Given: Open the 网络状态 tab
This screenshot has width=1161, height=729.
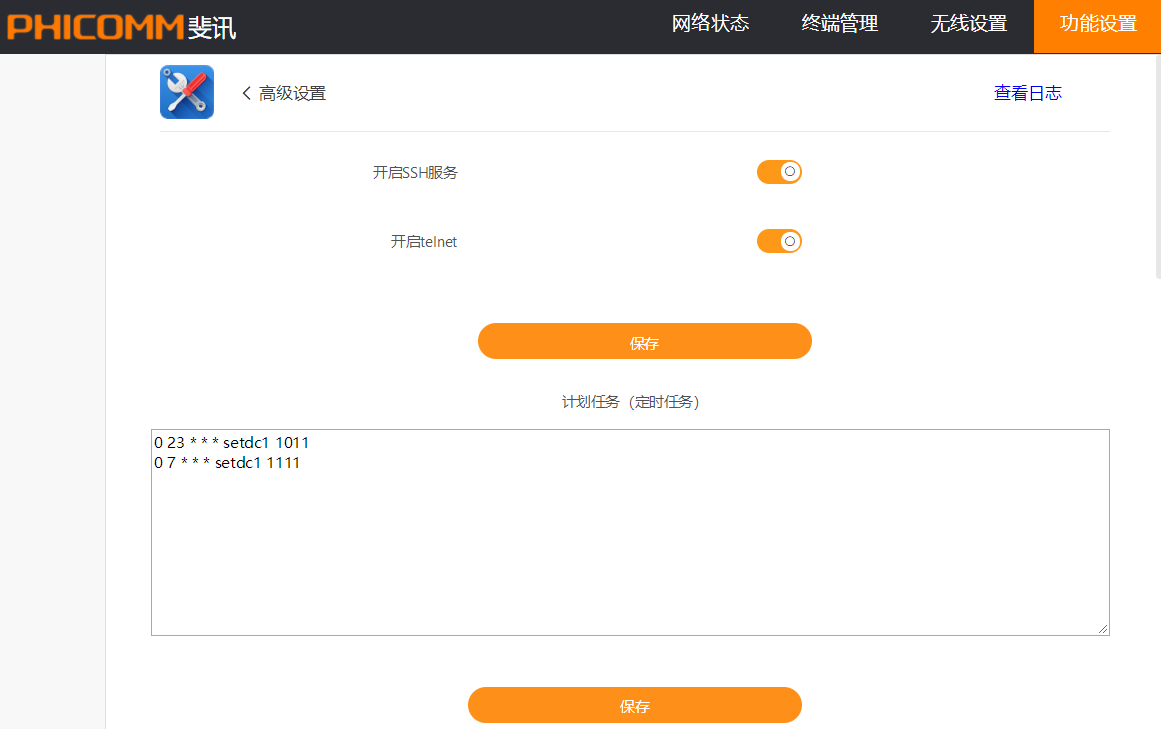Looking at the screenshot, I should pos(710,25).
